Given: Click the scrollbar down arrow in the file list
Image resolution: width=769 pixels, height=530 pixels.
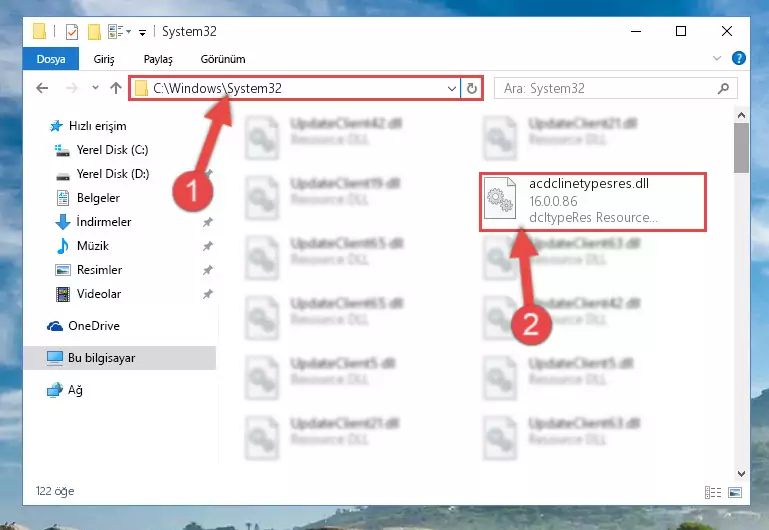Looking at the screenshot, I should (x=741, y=474).
